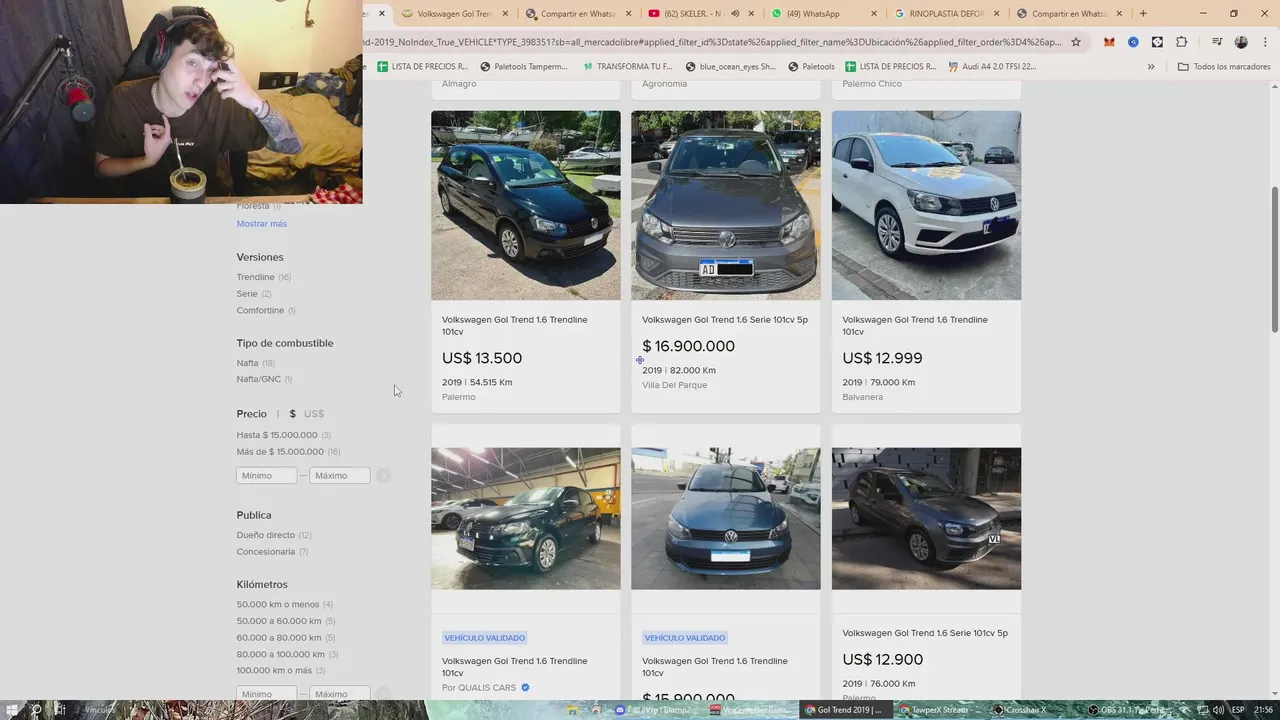Viewport: 1280px width, 720px height.
Task: Open the taskbar search icon
Action: coord(36,710)
